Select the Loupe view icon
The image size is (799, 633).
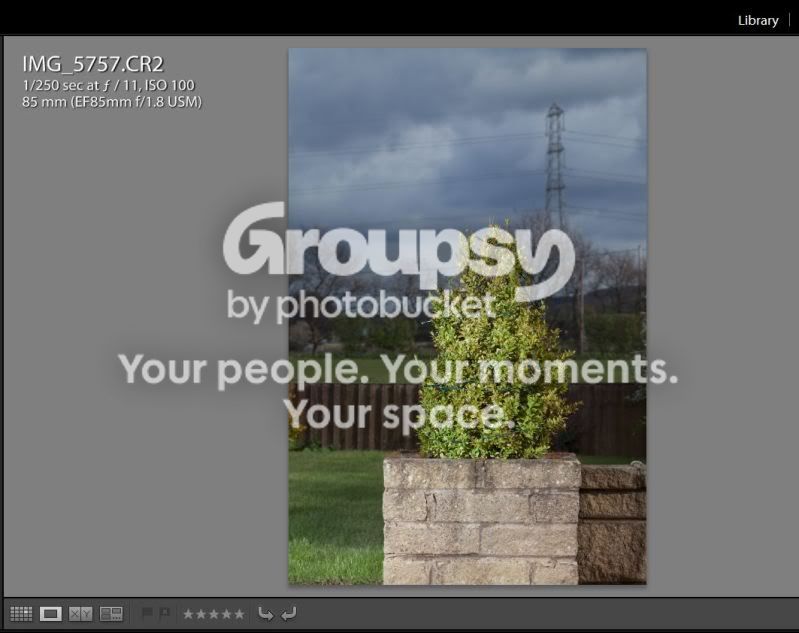(50, 614)
